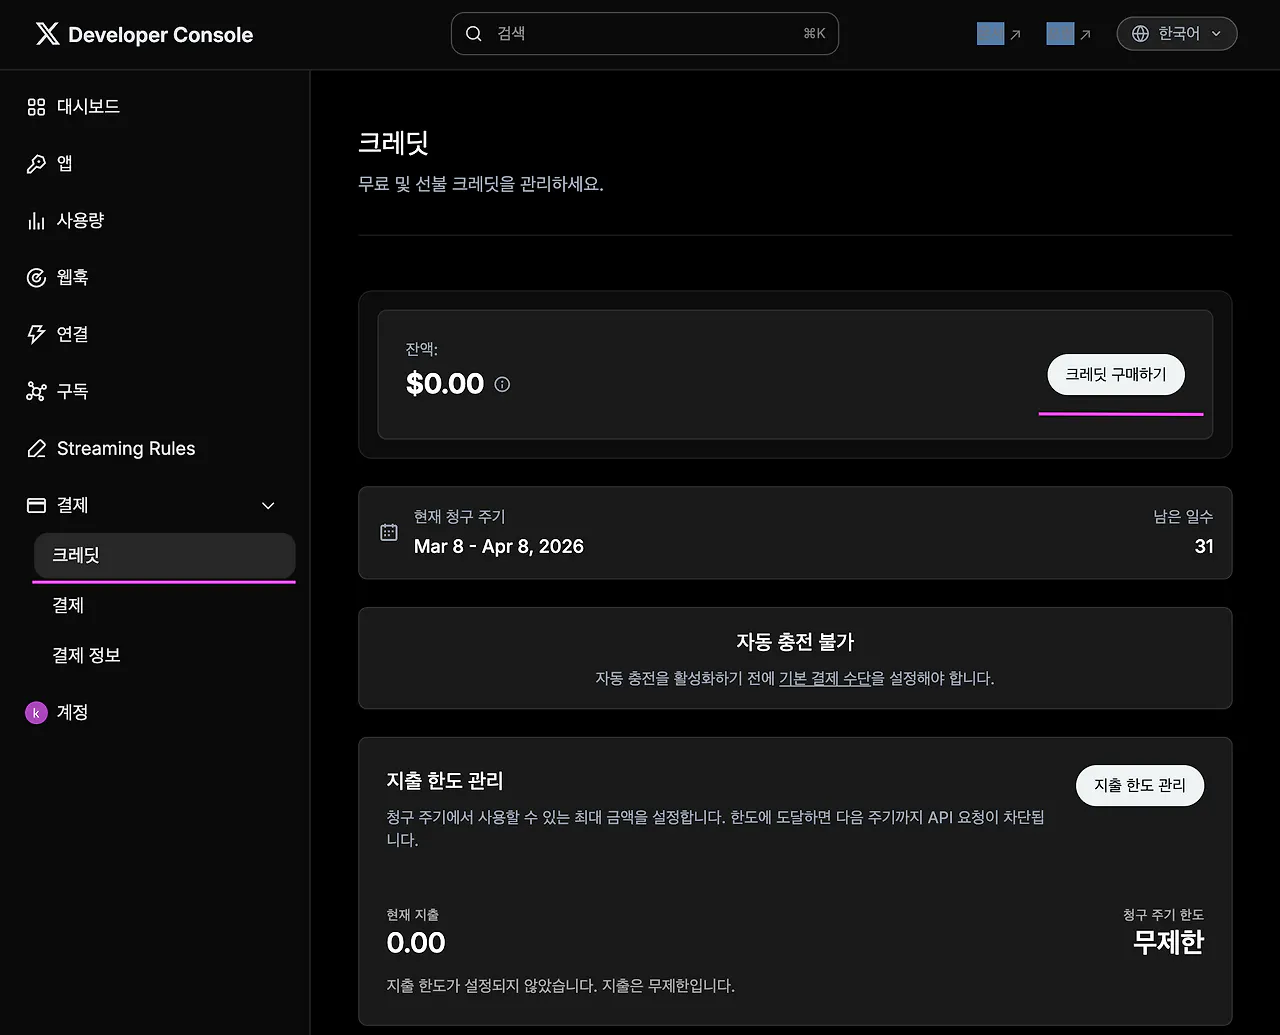Select 크레딧 in the sidebar submenu
Viewport: 1280px width, 1035px height.
coord(76,555)
